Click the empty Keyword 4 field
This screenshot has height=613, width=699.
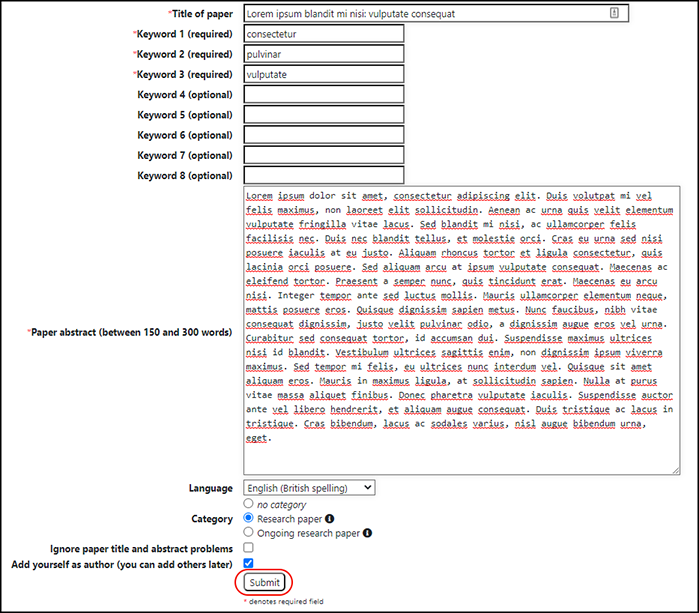(324, 95)
